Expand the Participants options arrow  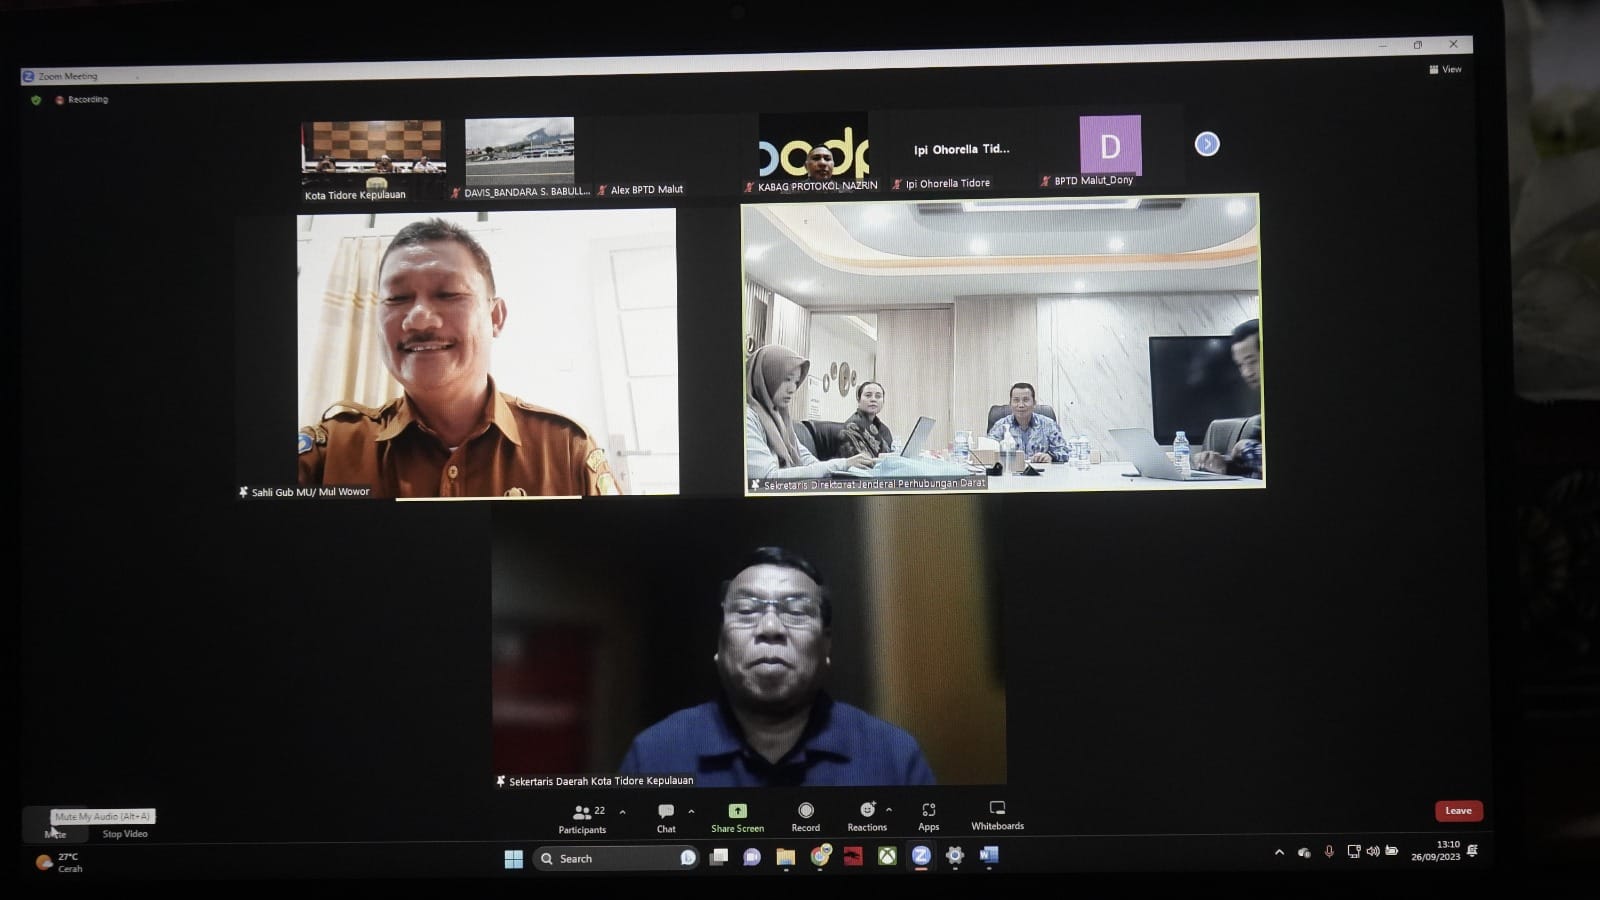(622, 812)
